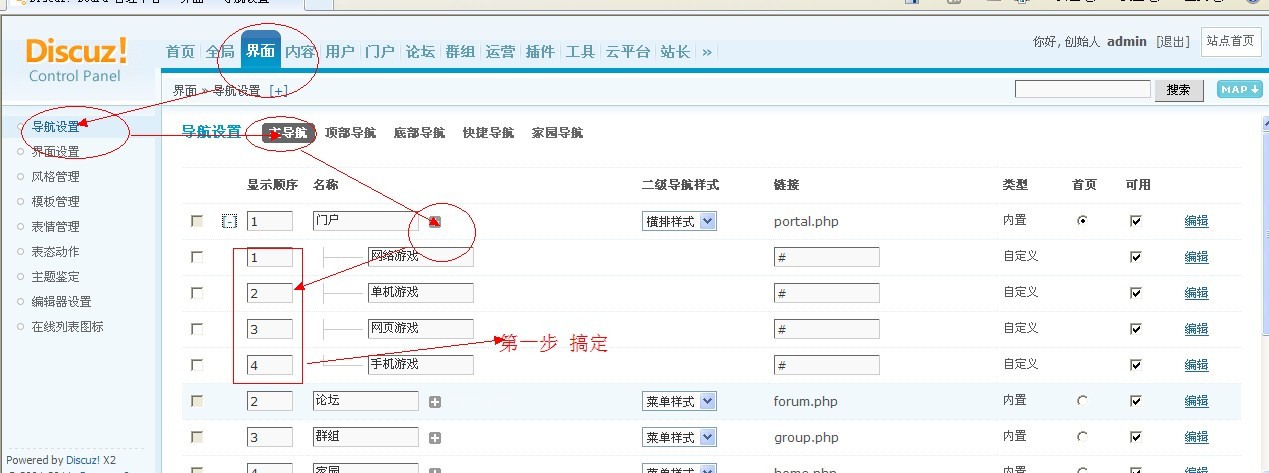The image size is (1269, 473).
Task: Tick the checkbox for 手机游戏 row
Action: pyautogui.click(x=197, y=365)
